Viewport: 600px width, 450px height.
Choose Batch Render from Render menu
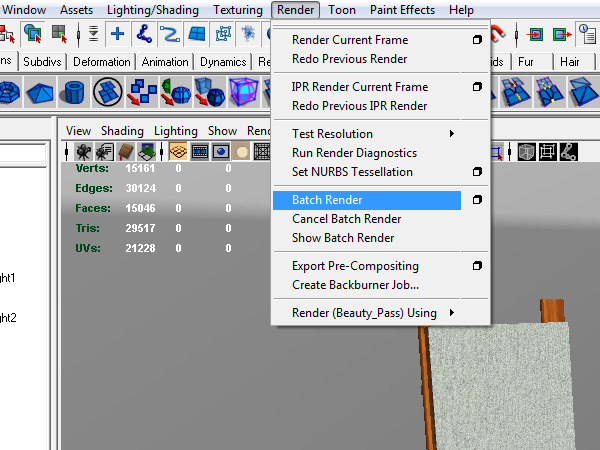click(367, 200)
